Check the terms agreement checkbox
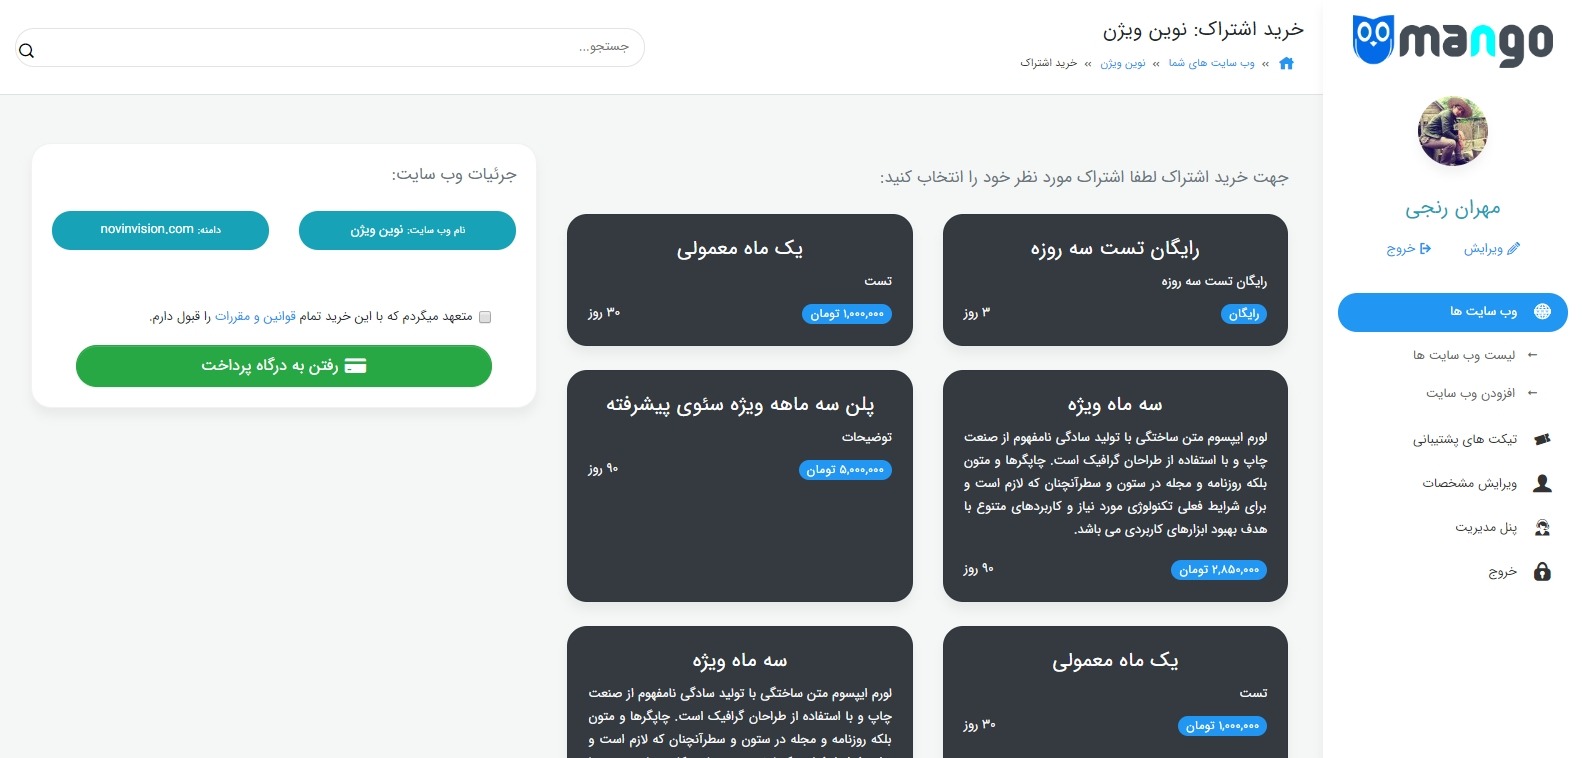The width and height of the screenshot is (1583, 758). click(485, 317)
